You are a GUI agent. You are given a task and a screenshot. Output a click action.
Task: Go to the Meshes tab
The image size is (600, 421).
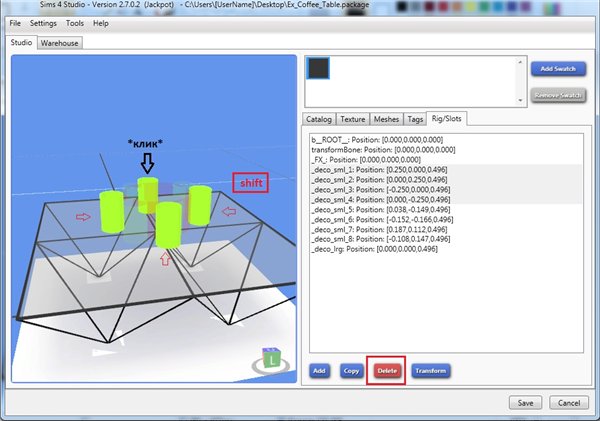[387, 119]
